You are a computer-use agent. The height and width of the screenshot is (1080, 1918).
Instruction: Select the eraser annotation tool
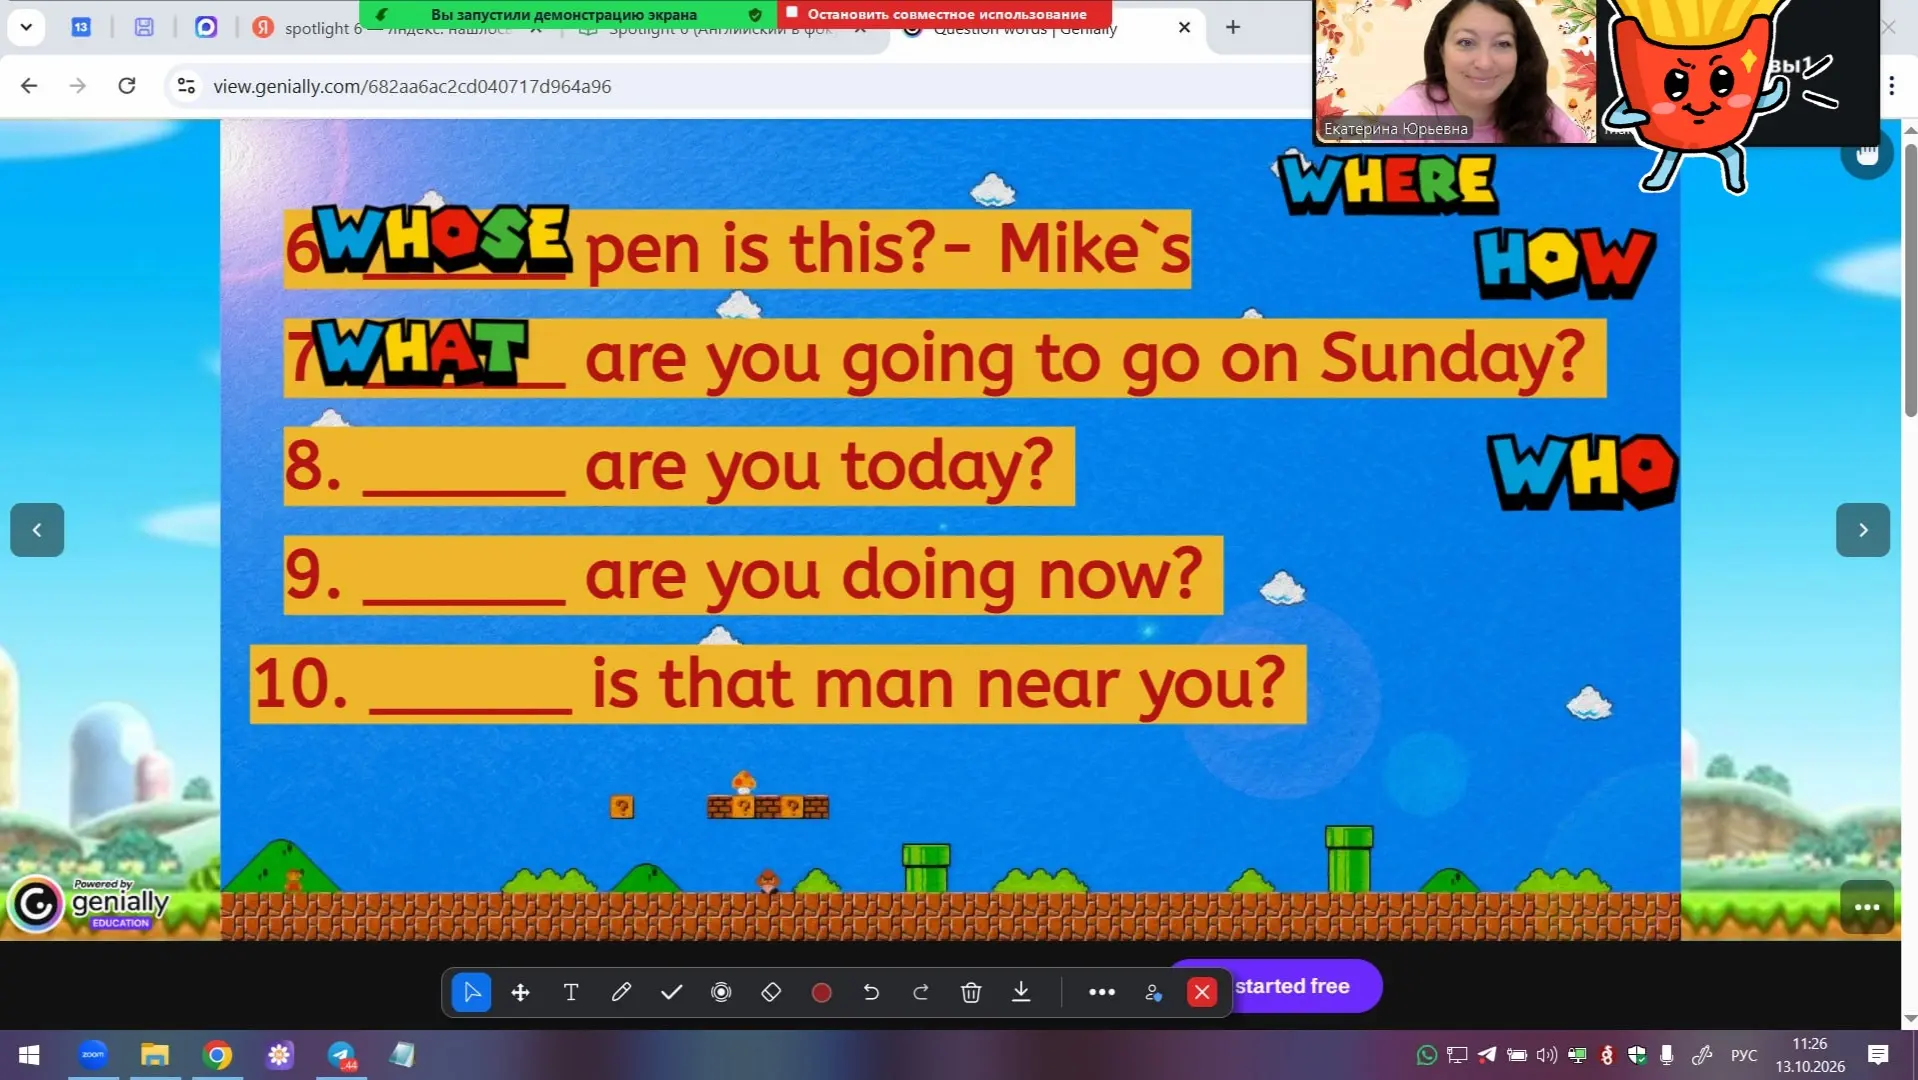click(x=771, y=992)
